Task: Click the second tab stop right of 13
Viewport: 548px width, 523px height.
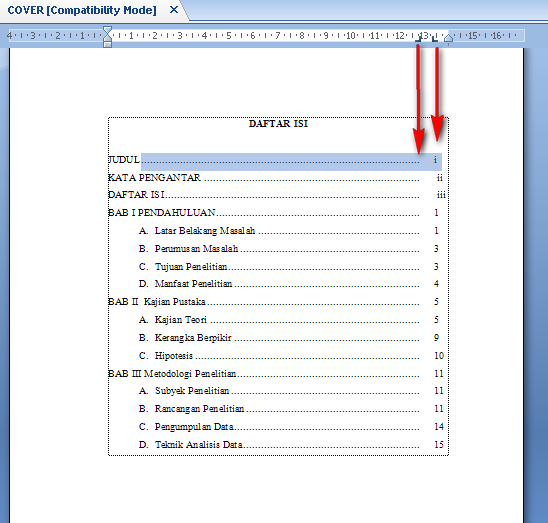Action: [x=434, y=39]
